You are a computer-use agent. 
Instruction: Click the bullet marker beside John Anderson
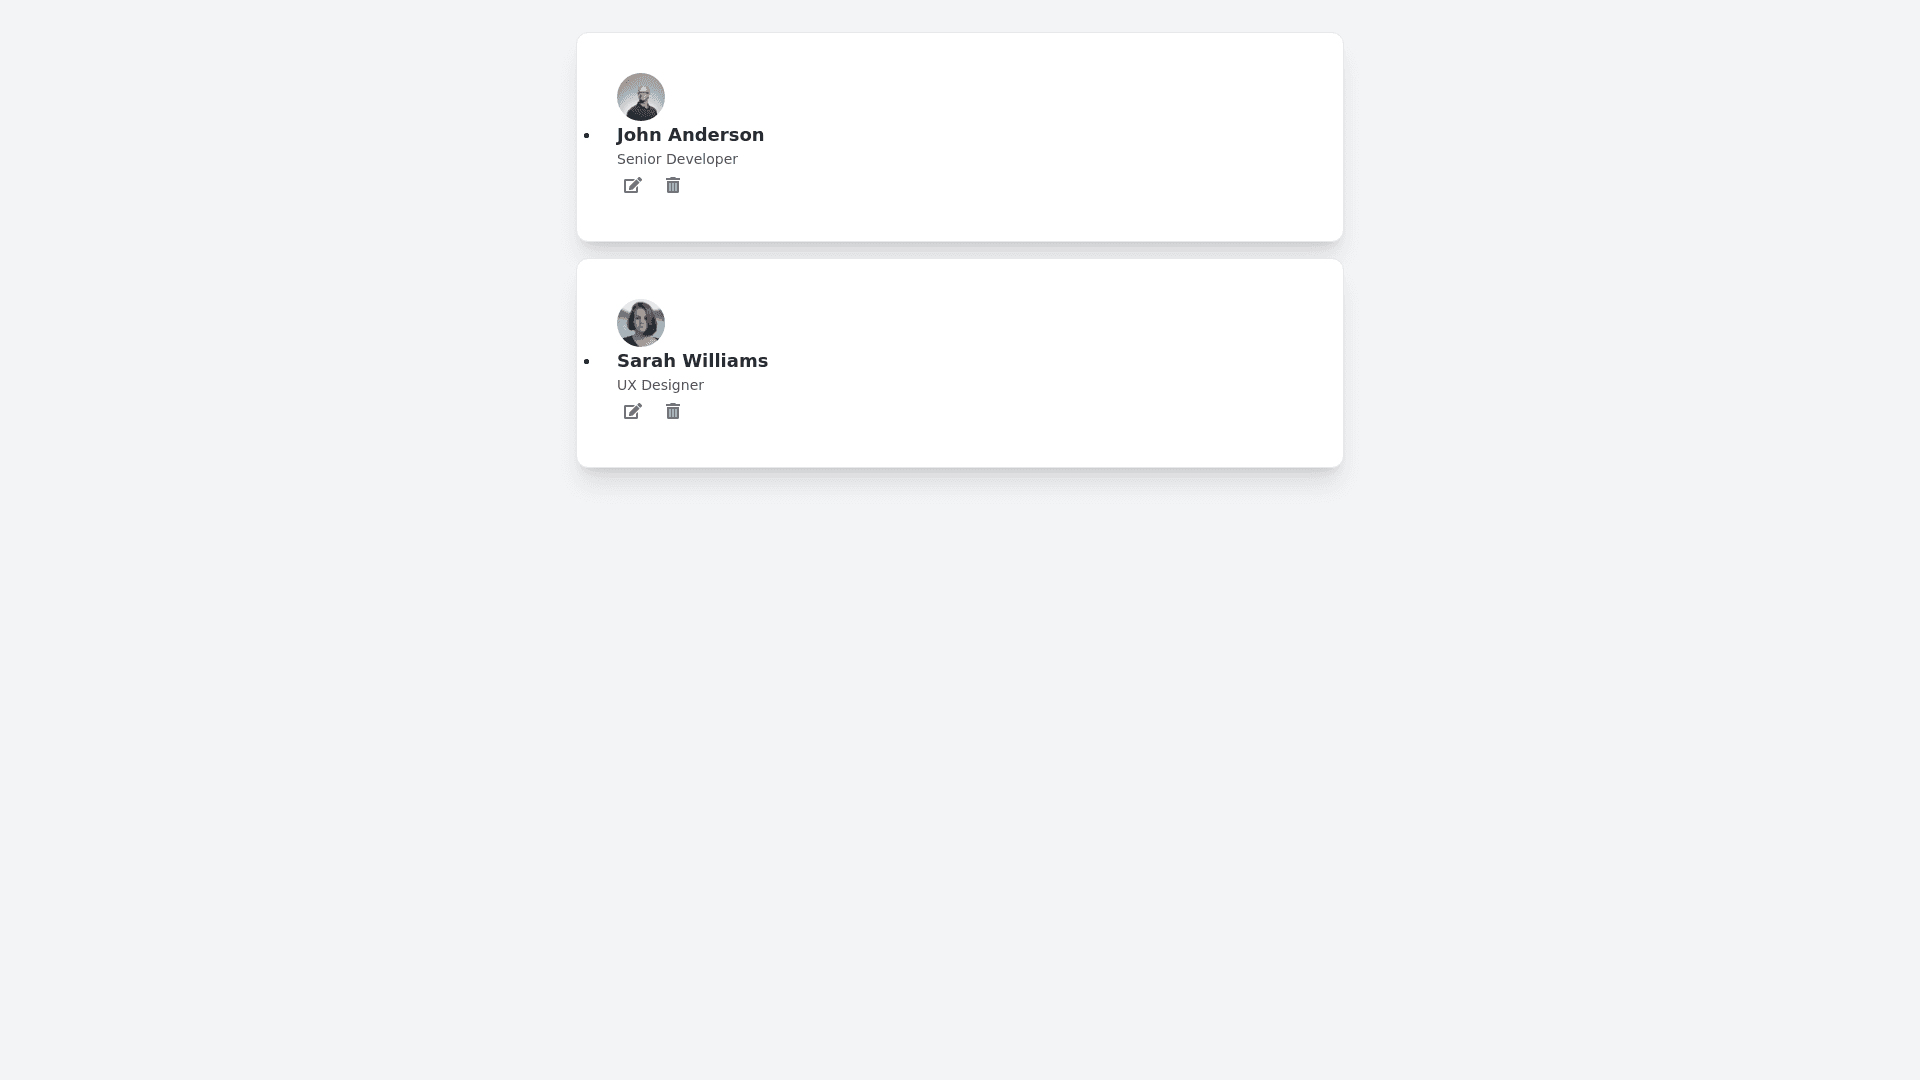tap(587, 136)
